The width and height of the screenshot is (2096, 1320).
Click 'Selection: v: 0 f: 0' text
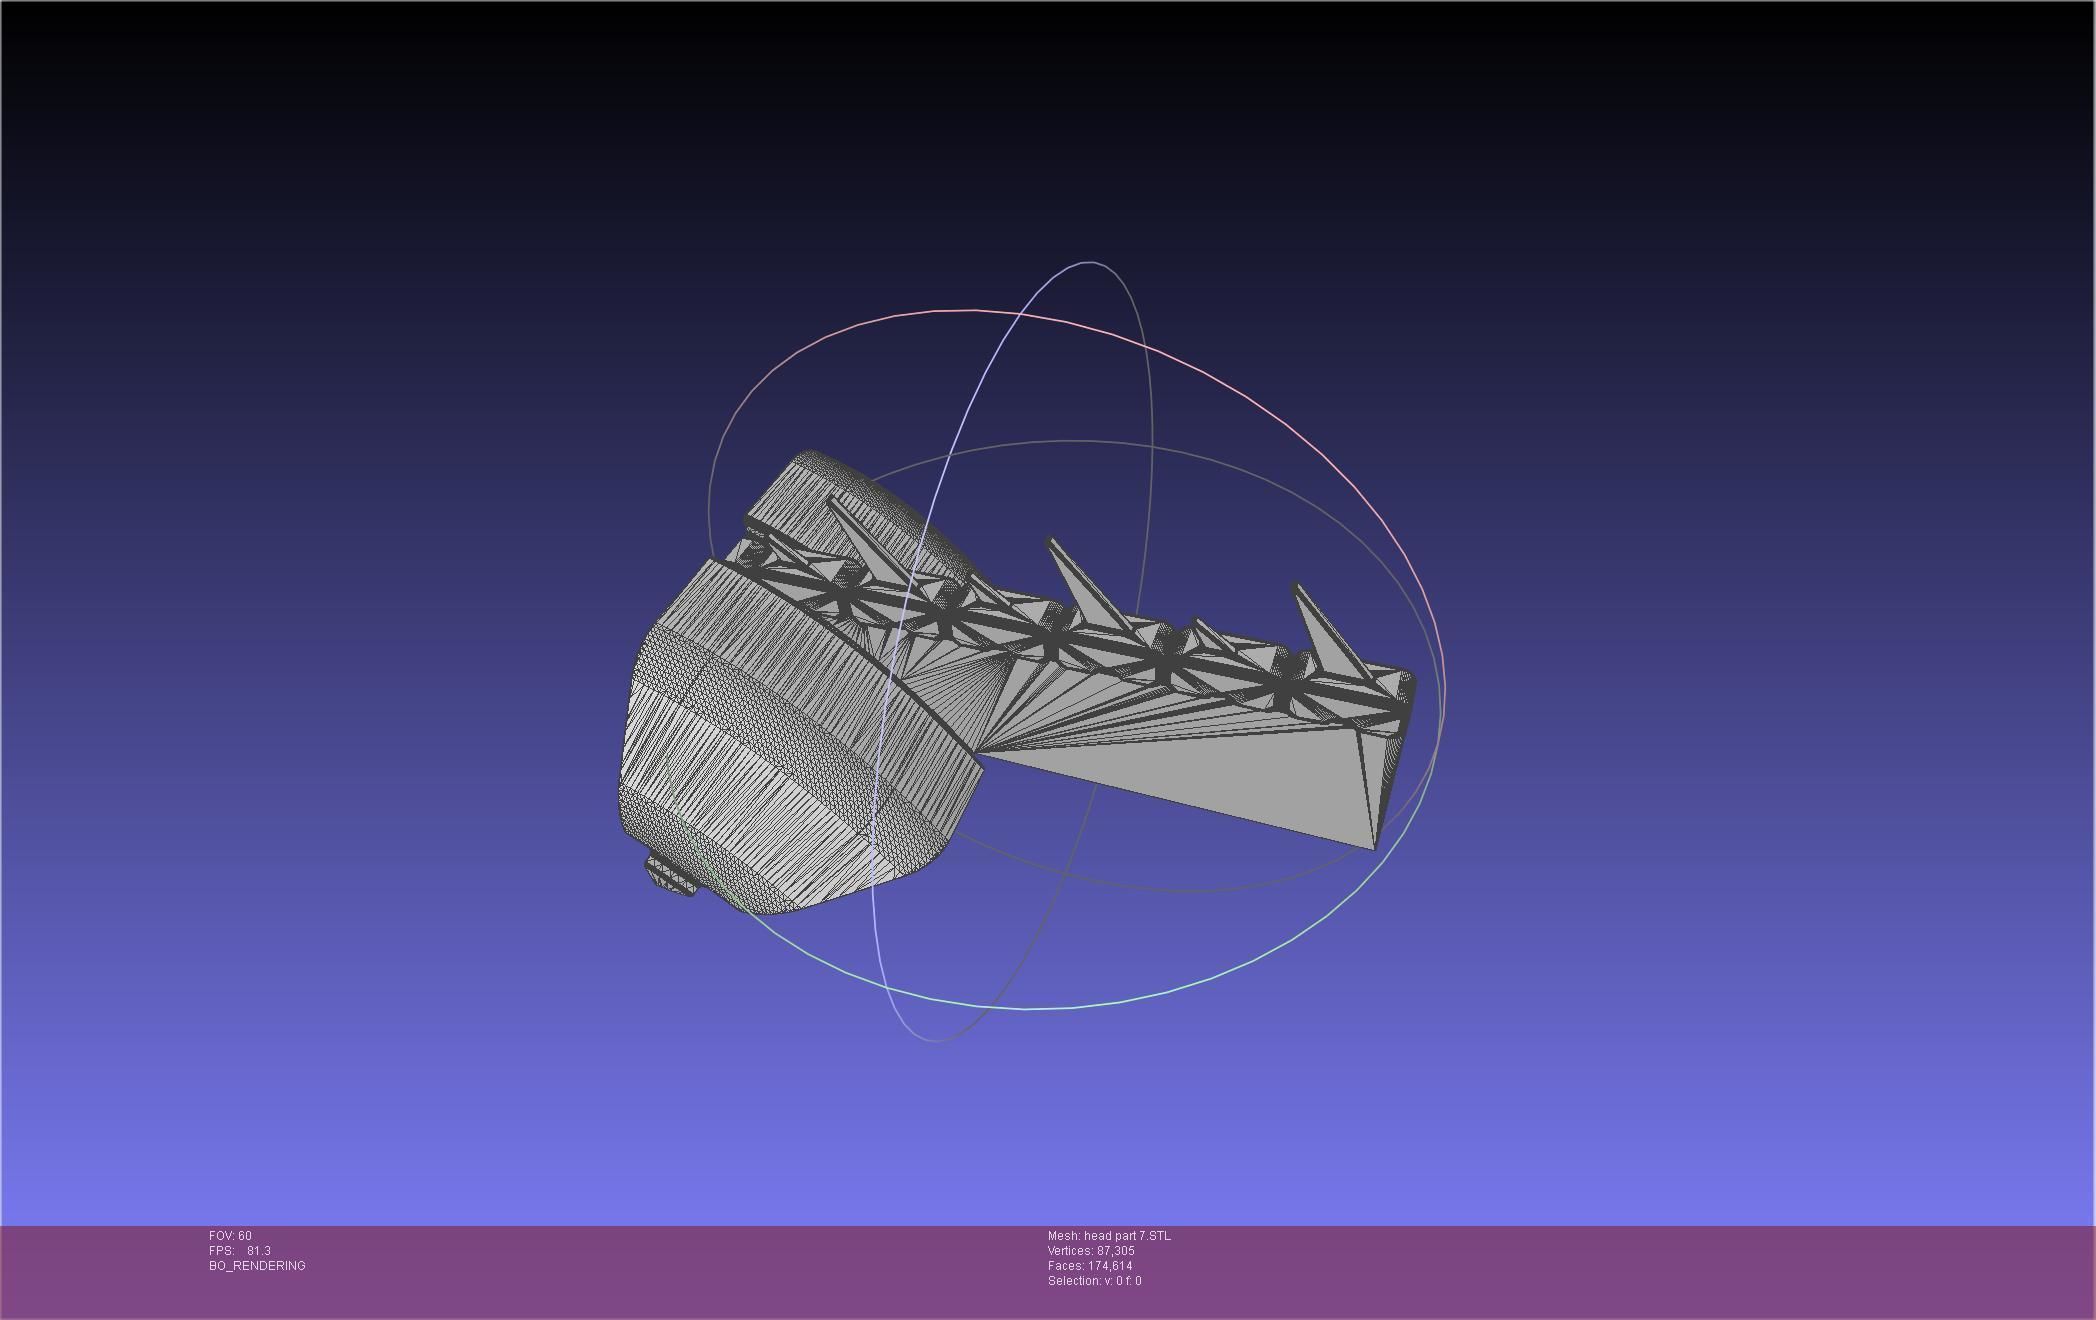[x=1094, y=1281]
